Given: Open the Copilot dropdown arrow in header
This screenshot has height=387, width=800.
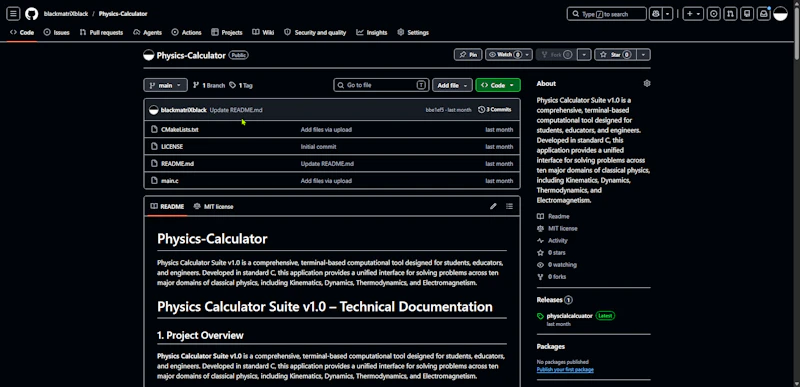Looking at the screenshot, I should point(668,14).
